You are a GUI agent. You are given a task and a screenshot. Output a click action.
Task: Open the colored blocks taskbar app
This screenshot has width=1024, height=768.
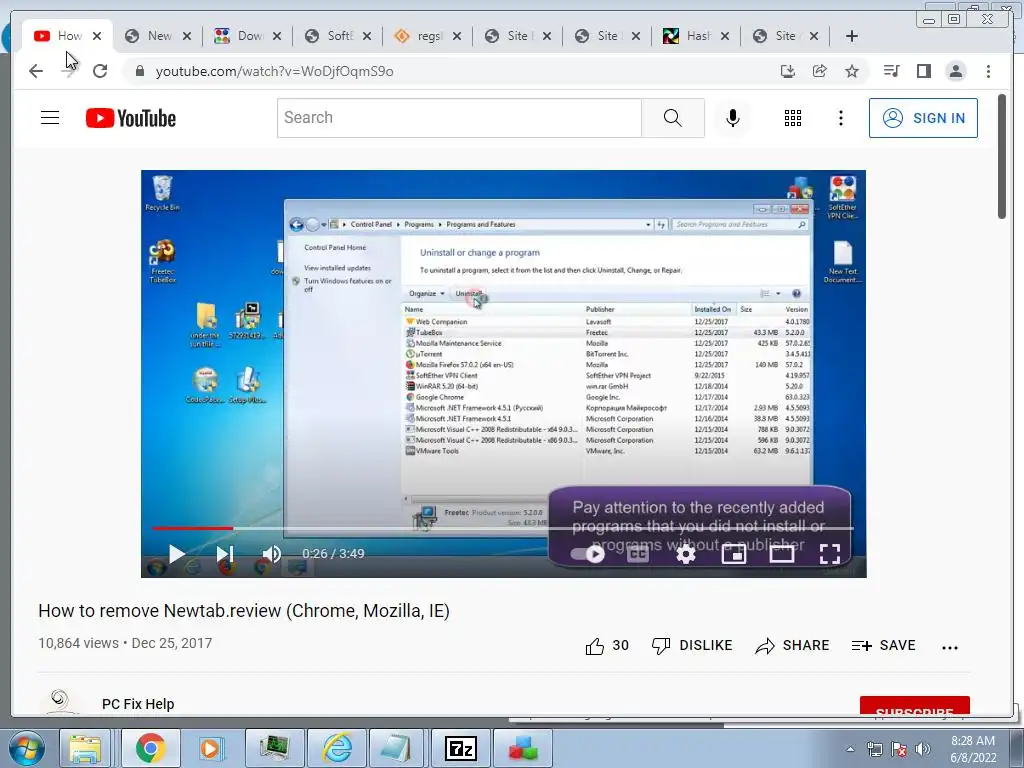[522, 748]
